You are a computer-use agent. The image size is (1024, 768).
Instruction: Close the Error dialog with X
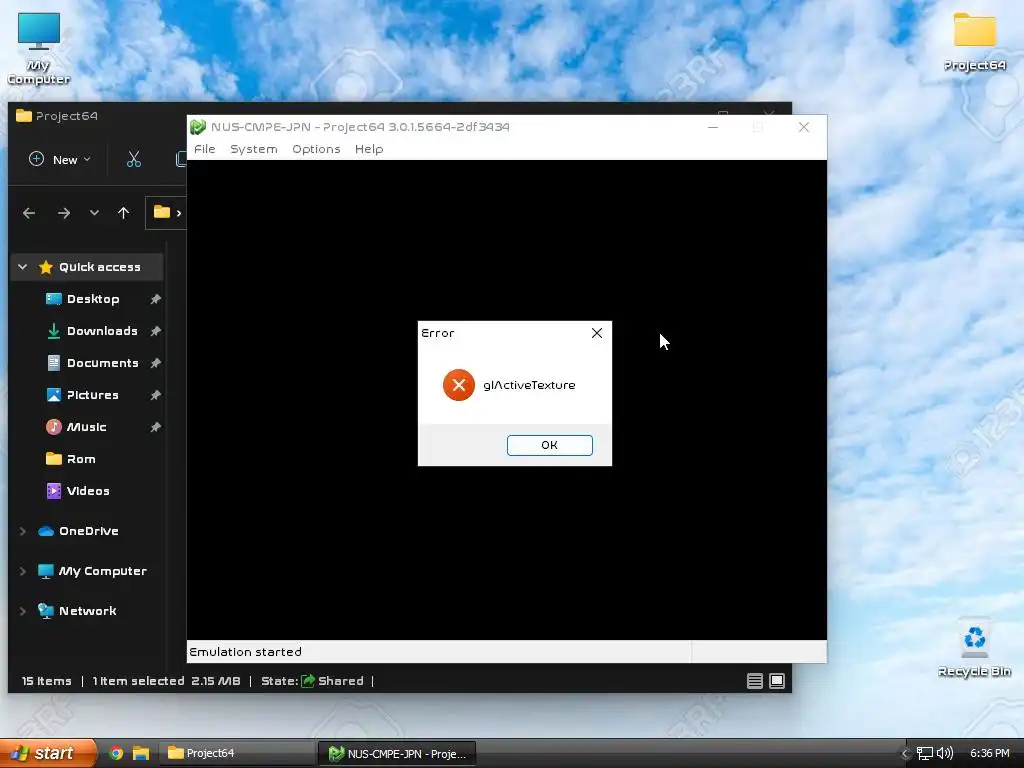pyautogui.click(x=596, y=333)
